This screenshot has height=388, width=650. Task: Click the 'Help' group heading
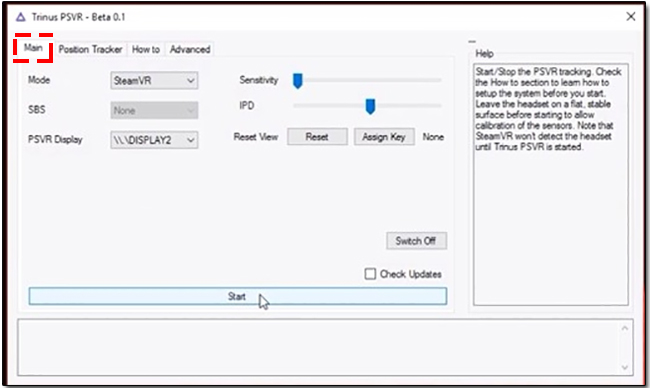pyautogui.click(x=484, y=53)
